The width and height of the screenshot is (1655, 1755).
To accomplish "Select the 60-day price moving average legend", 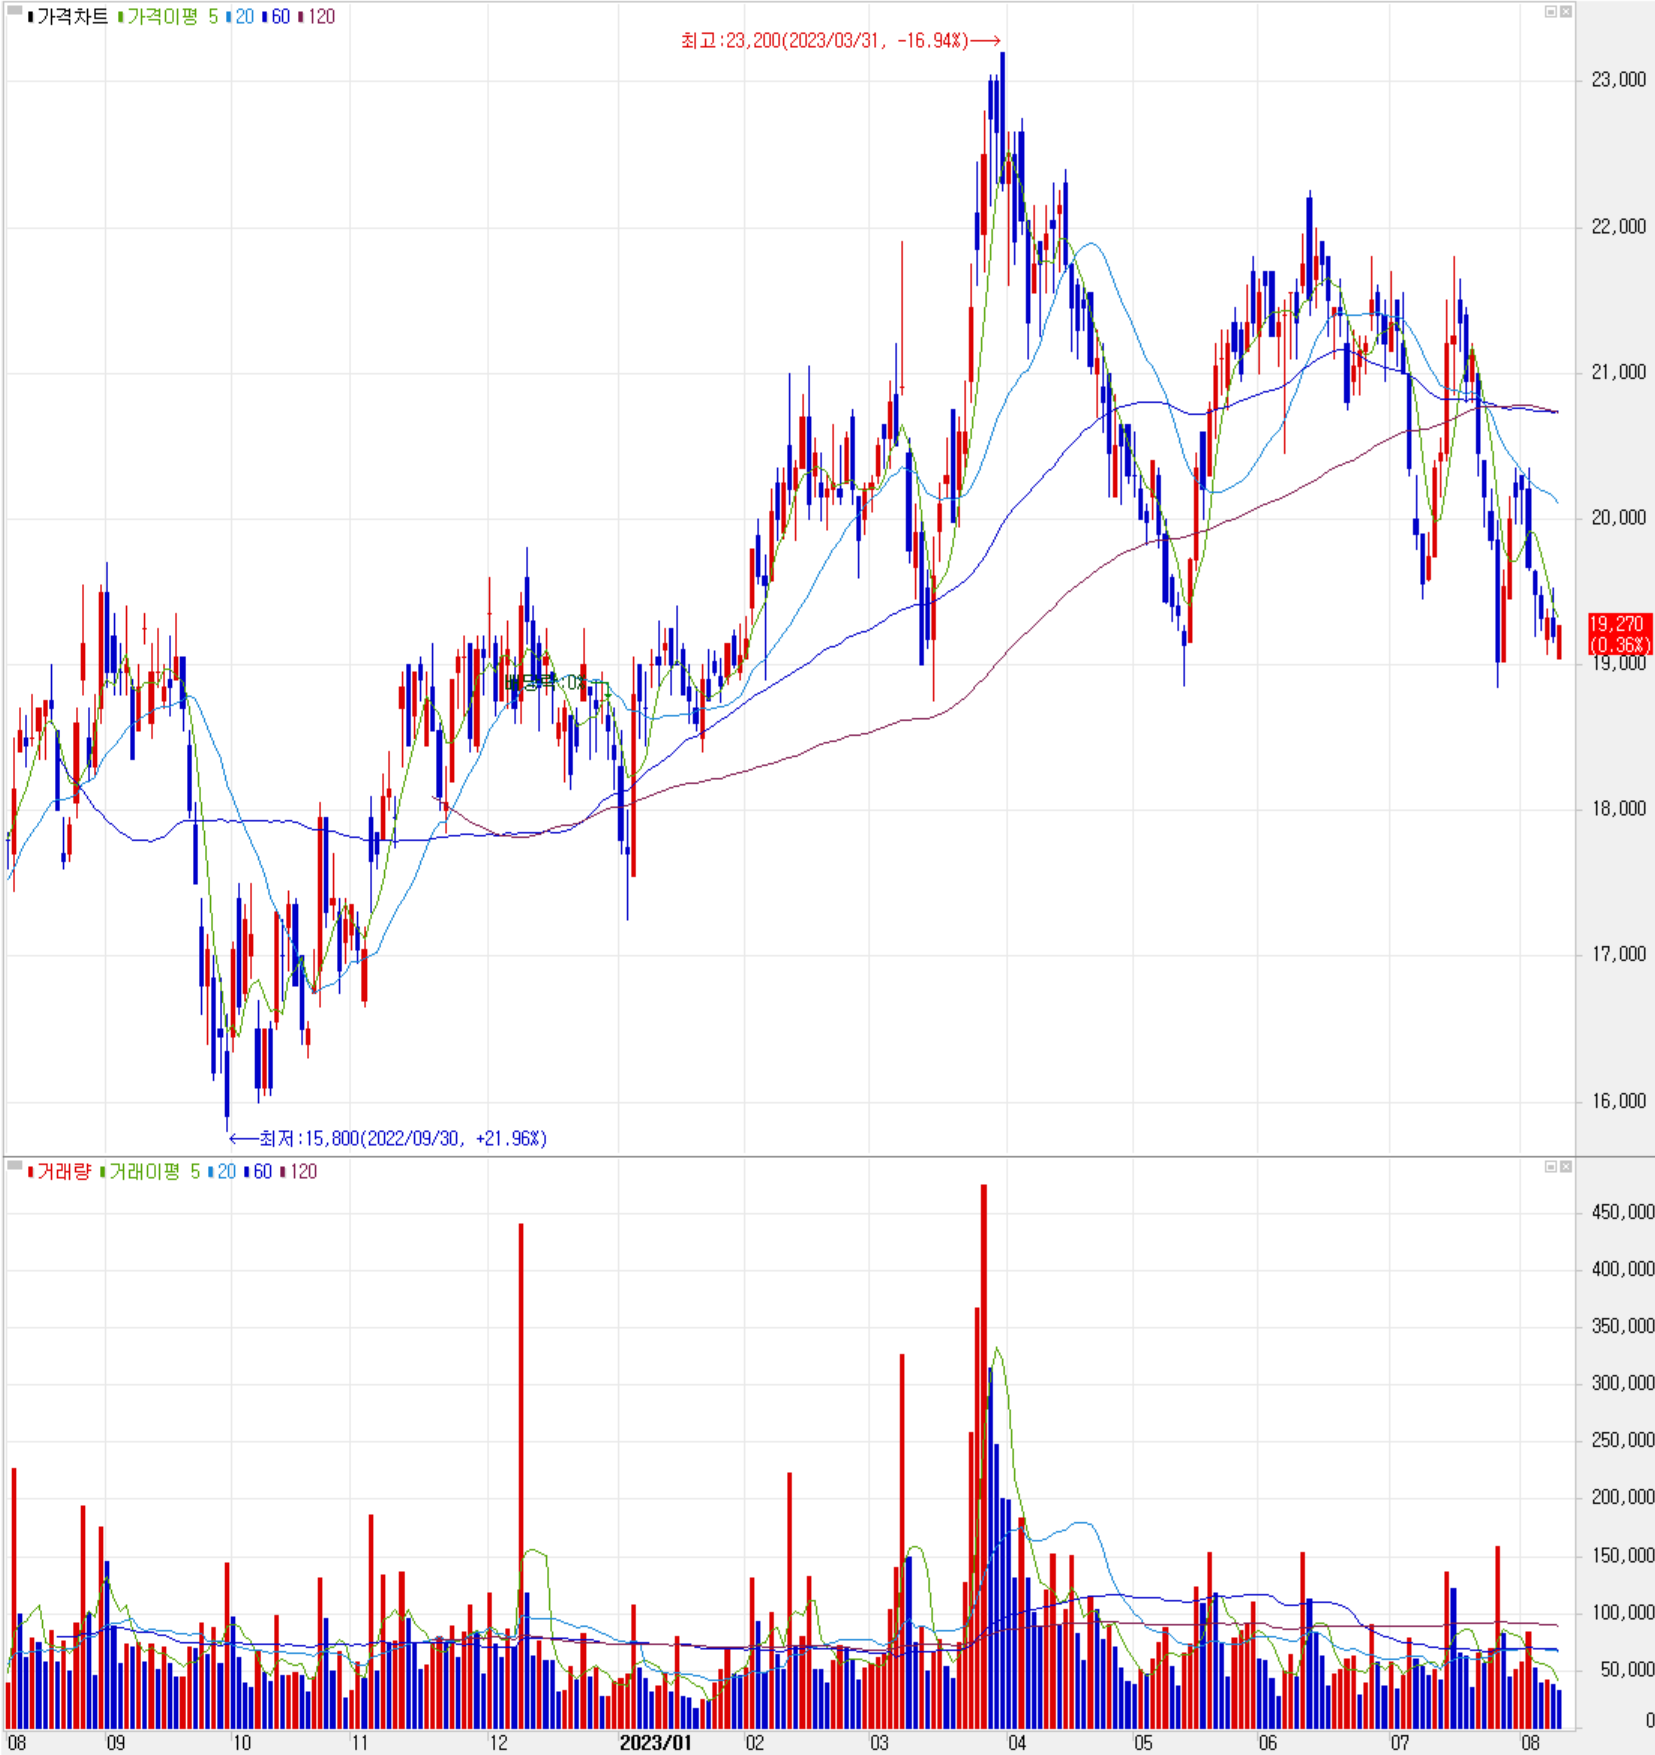I will click(x=276, y=17).
